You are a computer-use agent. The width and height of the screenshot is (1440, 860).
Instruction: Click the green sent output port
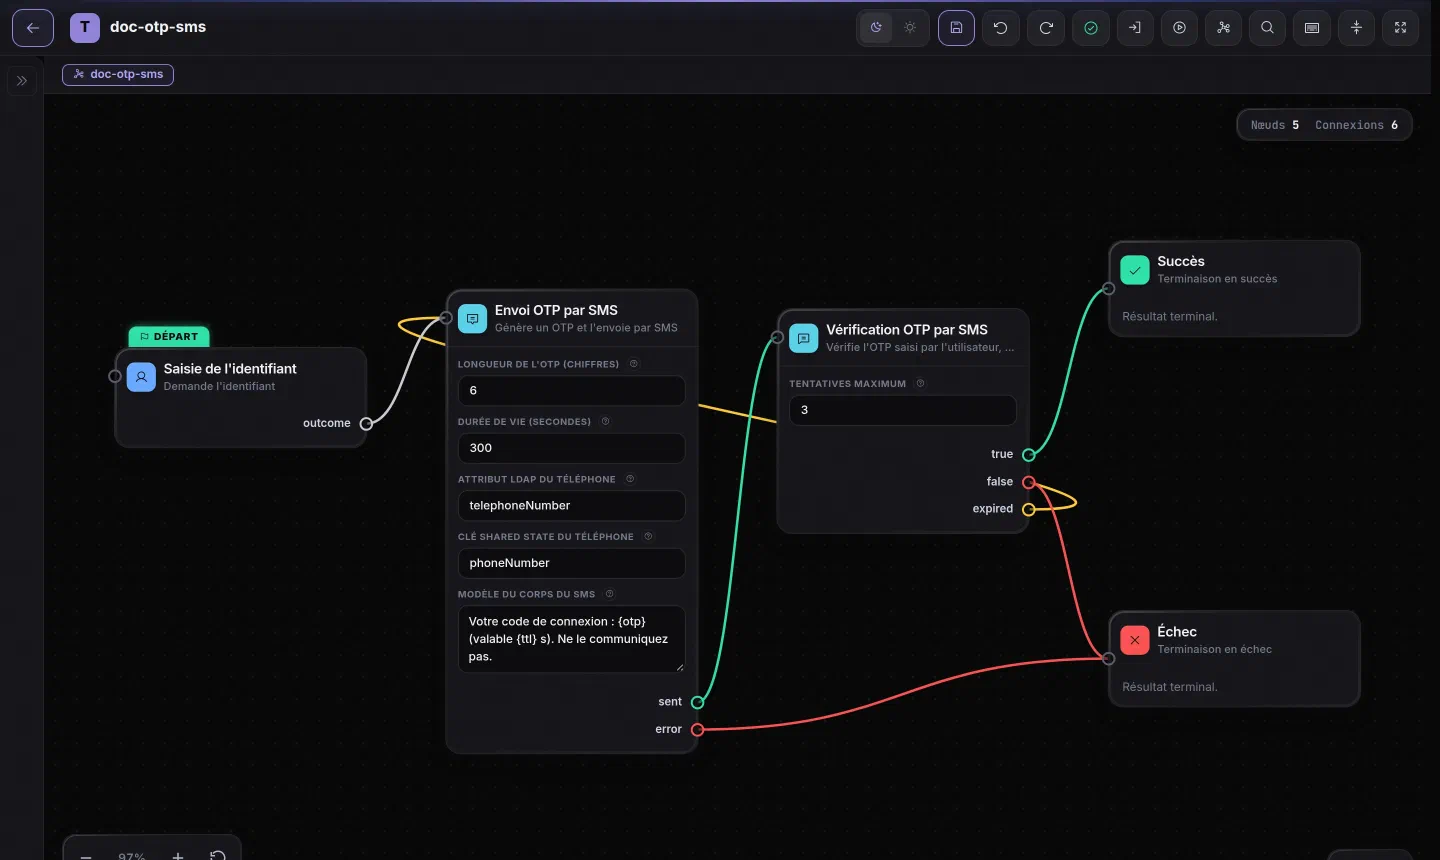tap(698, 702)
